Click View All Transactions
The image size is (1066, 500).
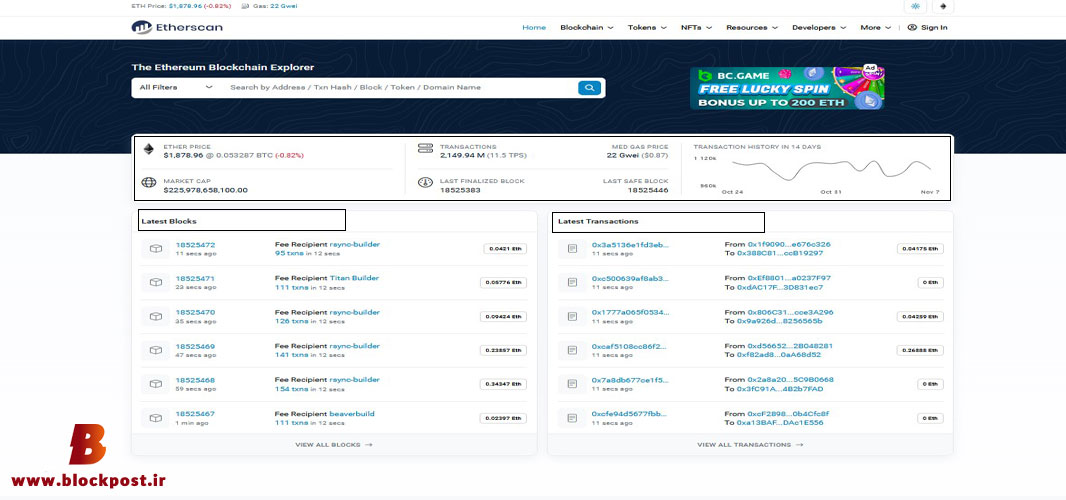click(750, 445)
